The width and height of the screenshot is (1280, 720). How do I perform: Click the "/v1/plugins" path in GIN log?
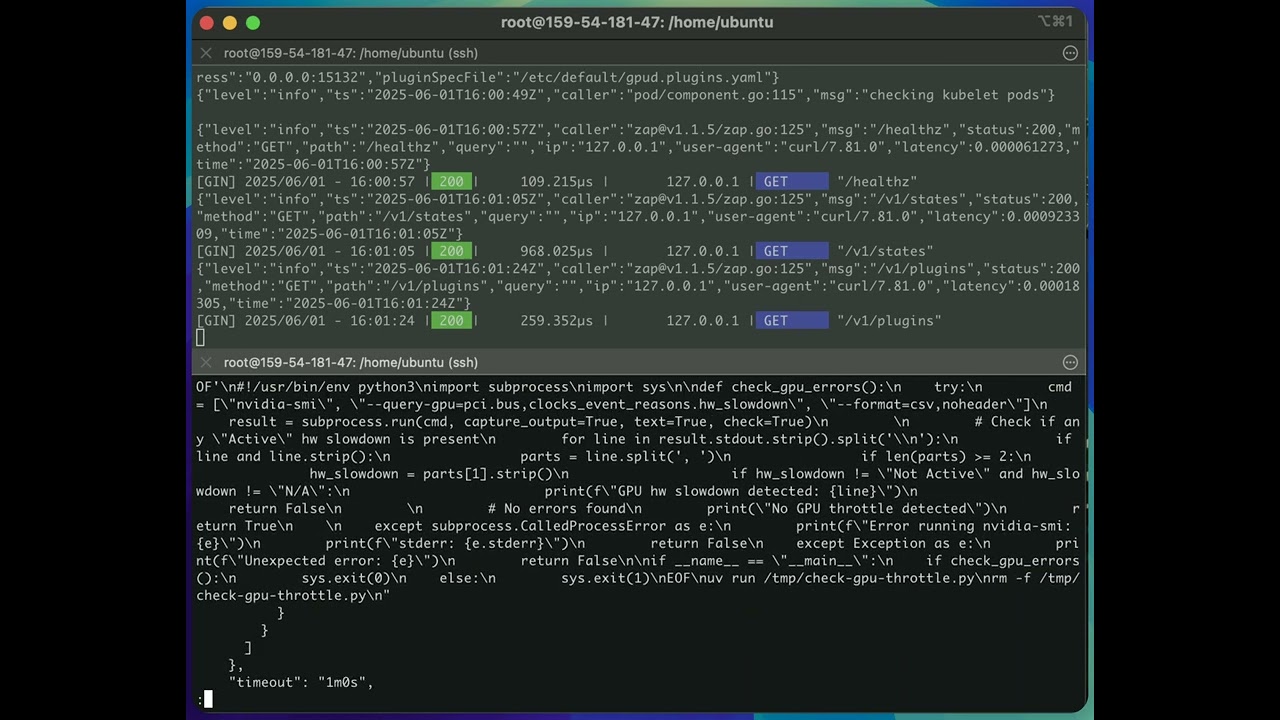pyautogui.click(x=889, y=321)
